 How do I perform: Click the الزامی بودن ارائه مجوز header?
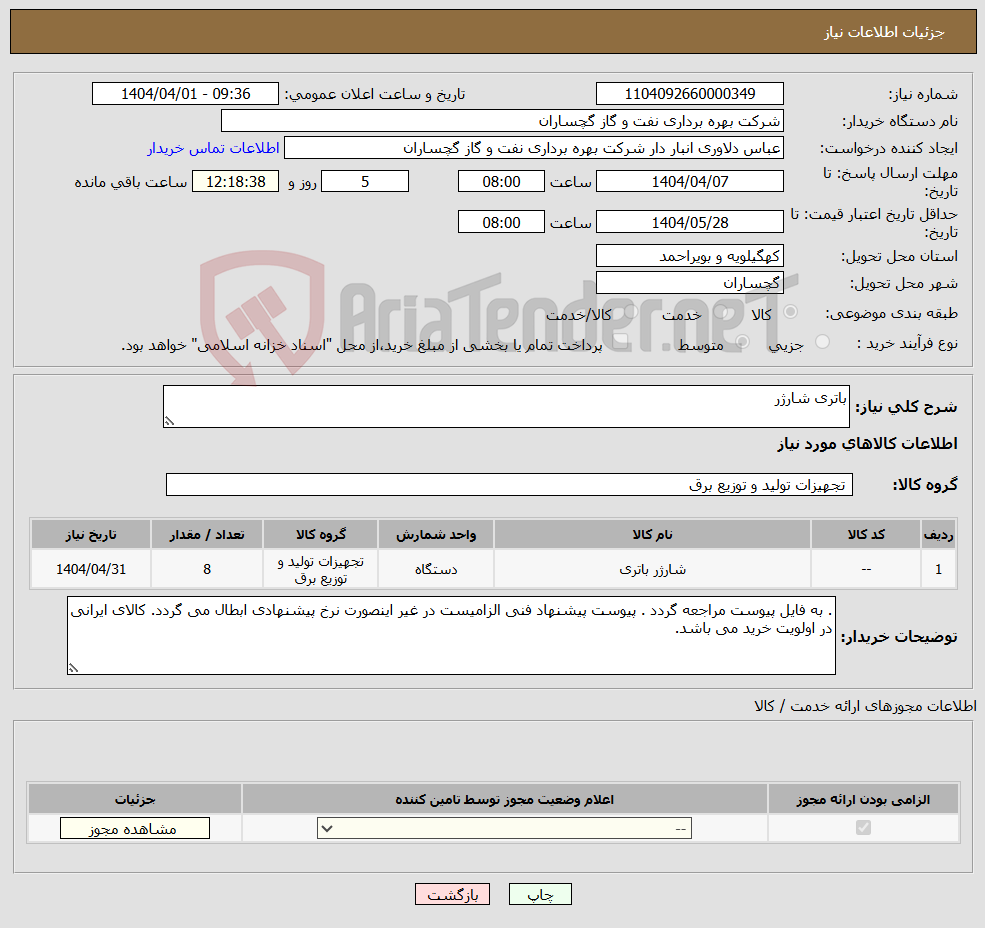pos(863,799)
